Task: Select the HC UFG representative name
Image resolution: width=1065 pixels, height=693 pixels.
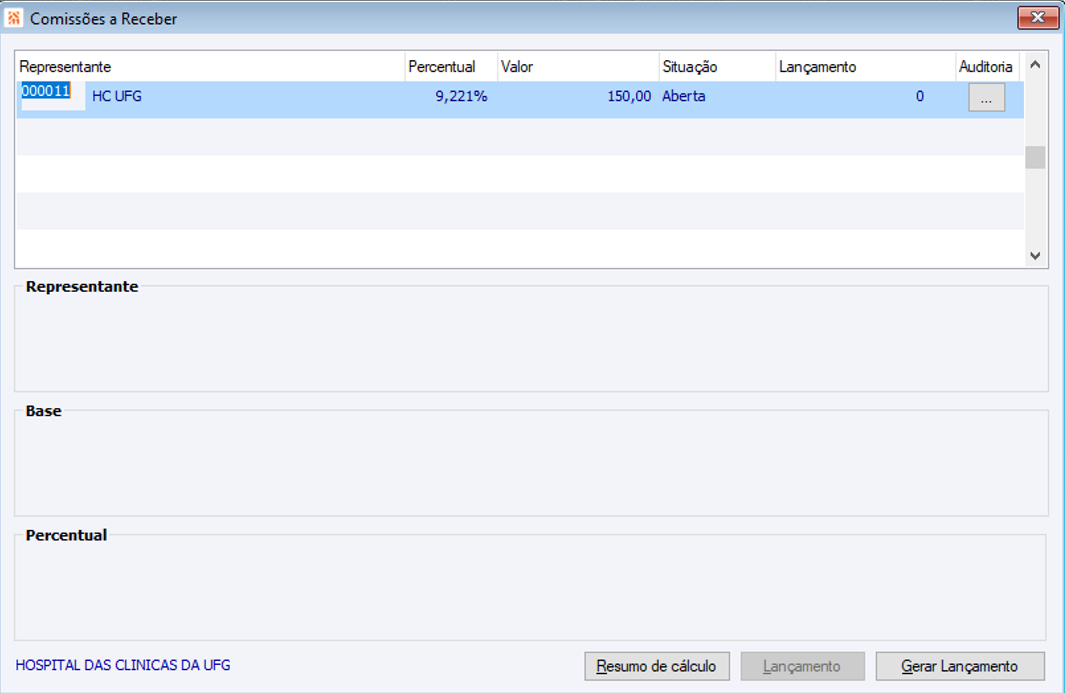Action: click(x=117, y=96)
